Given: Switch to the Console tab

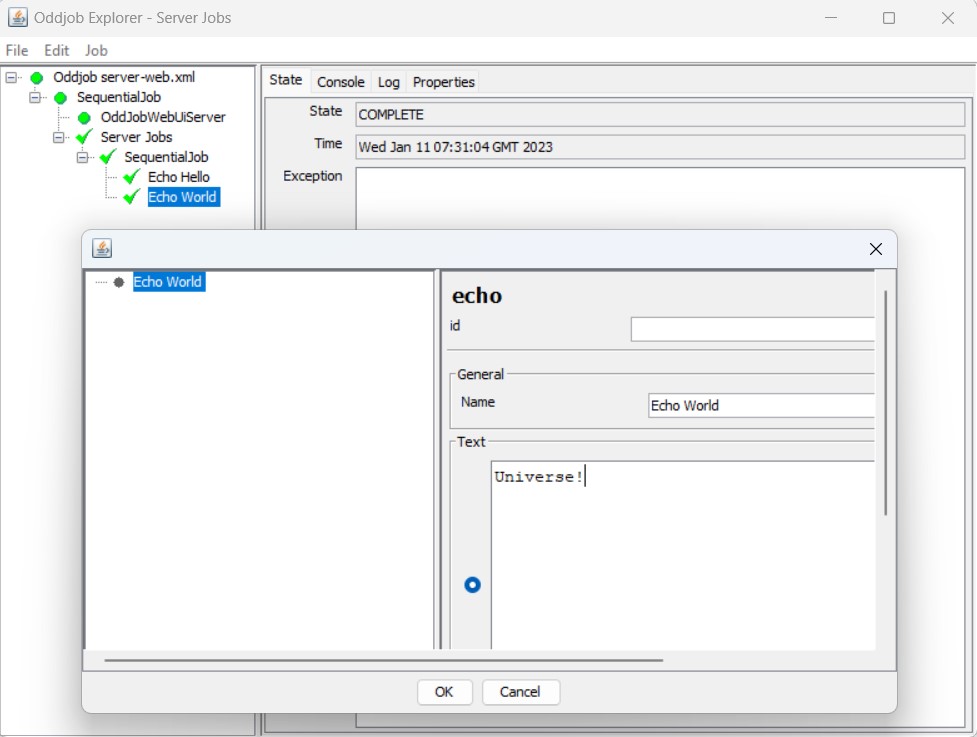Looking at the screenshot, I should [340, 82].
